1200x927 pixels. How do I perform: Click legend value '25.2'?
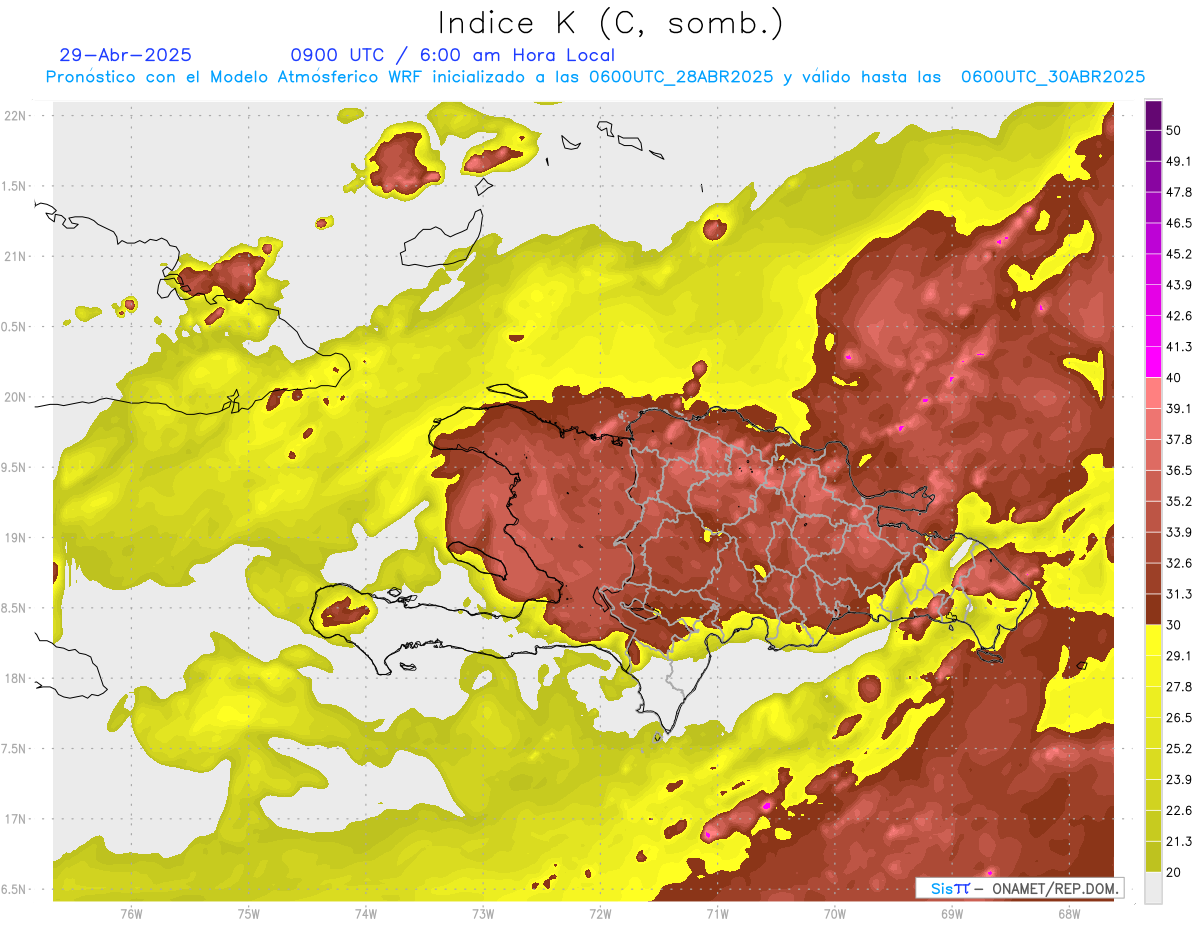click(x=1179, y=748)
